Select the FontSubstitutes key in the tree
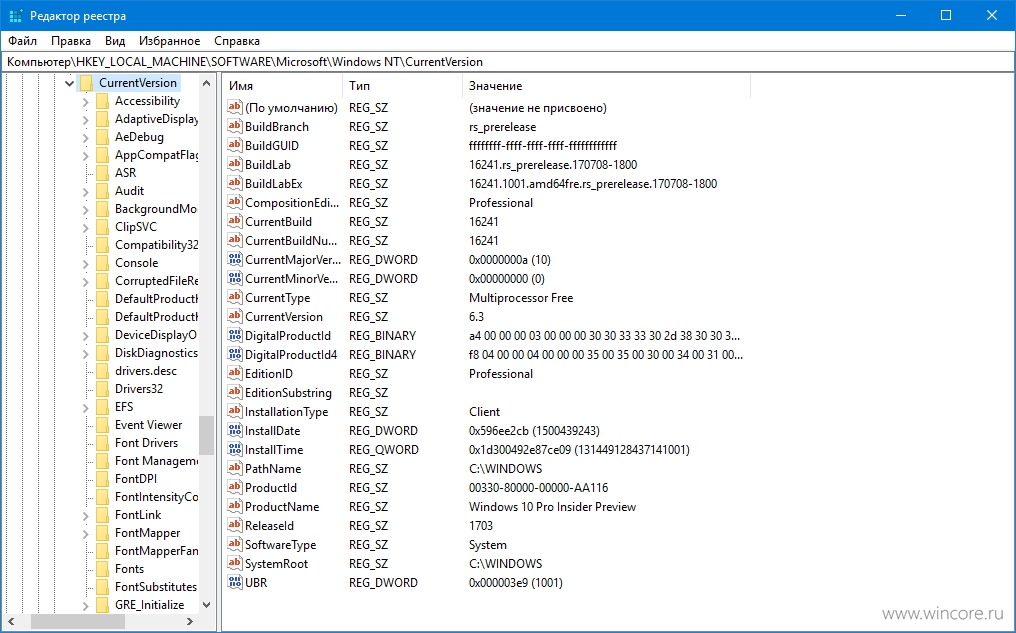This screenshot has width=1016, height=633. coord(156,587)
